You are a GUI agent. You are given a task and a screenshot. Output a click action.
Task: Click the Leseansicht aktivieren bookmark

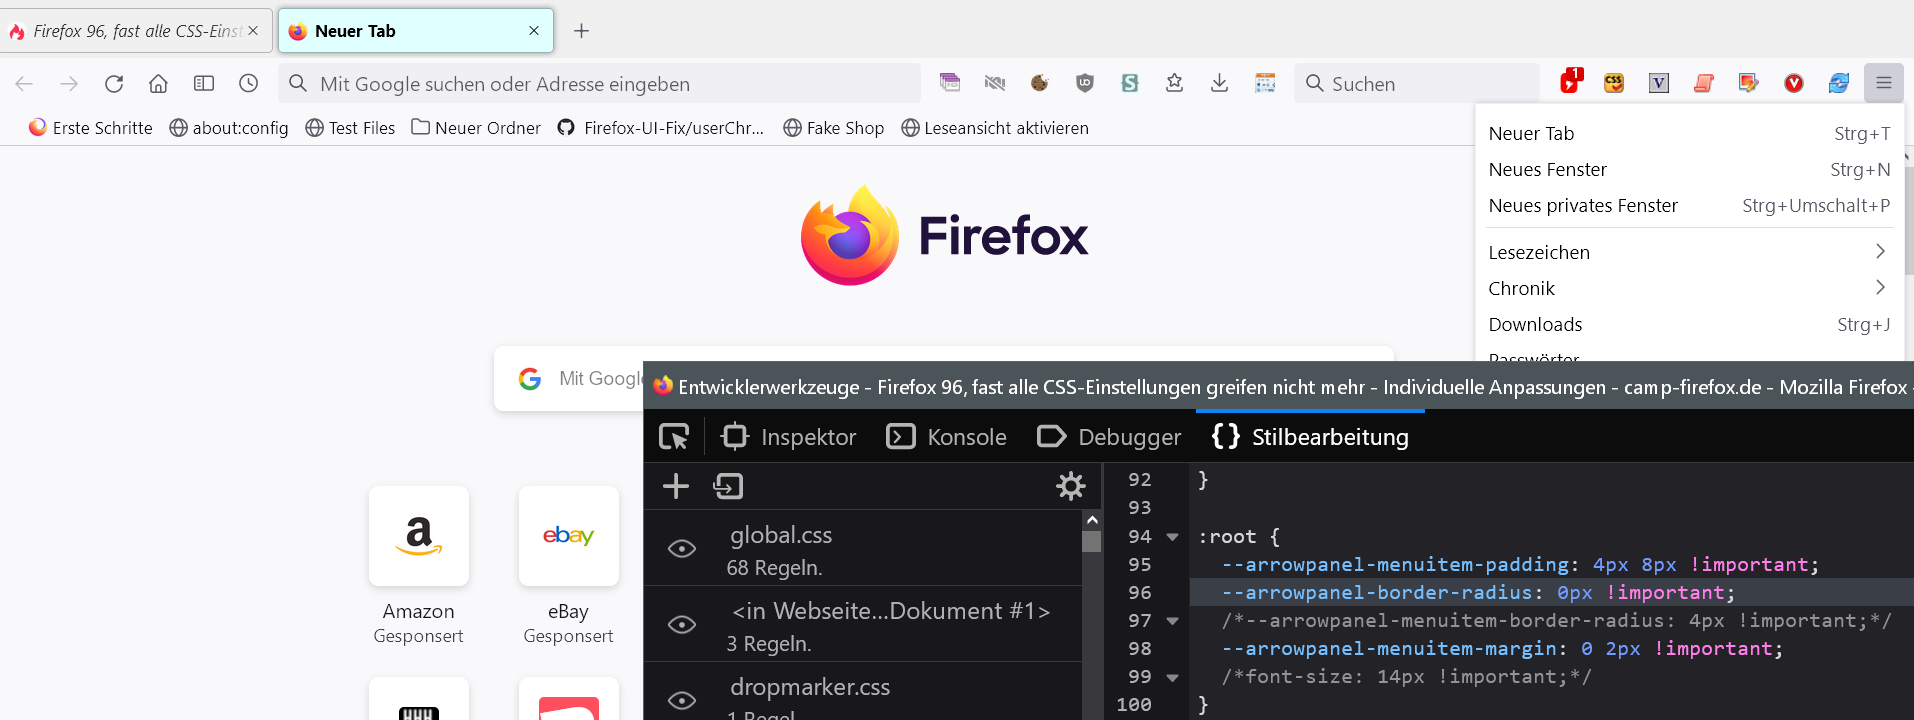coord(995,128)
